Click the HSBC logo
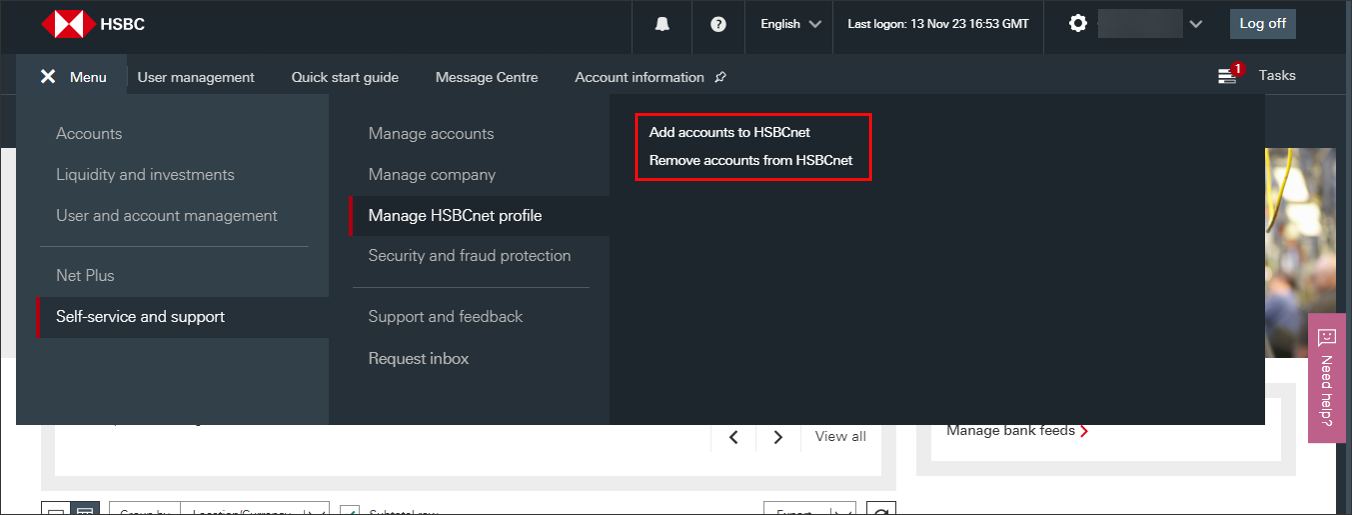Screen dimensions: 1352x515 (93, 24)
